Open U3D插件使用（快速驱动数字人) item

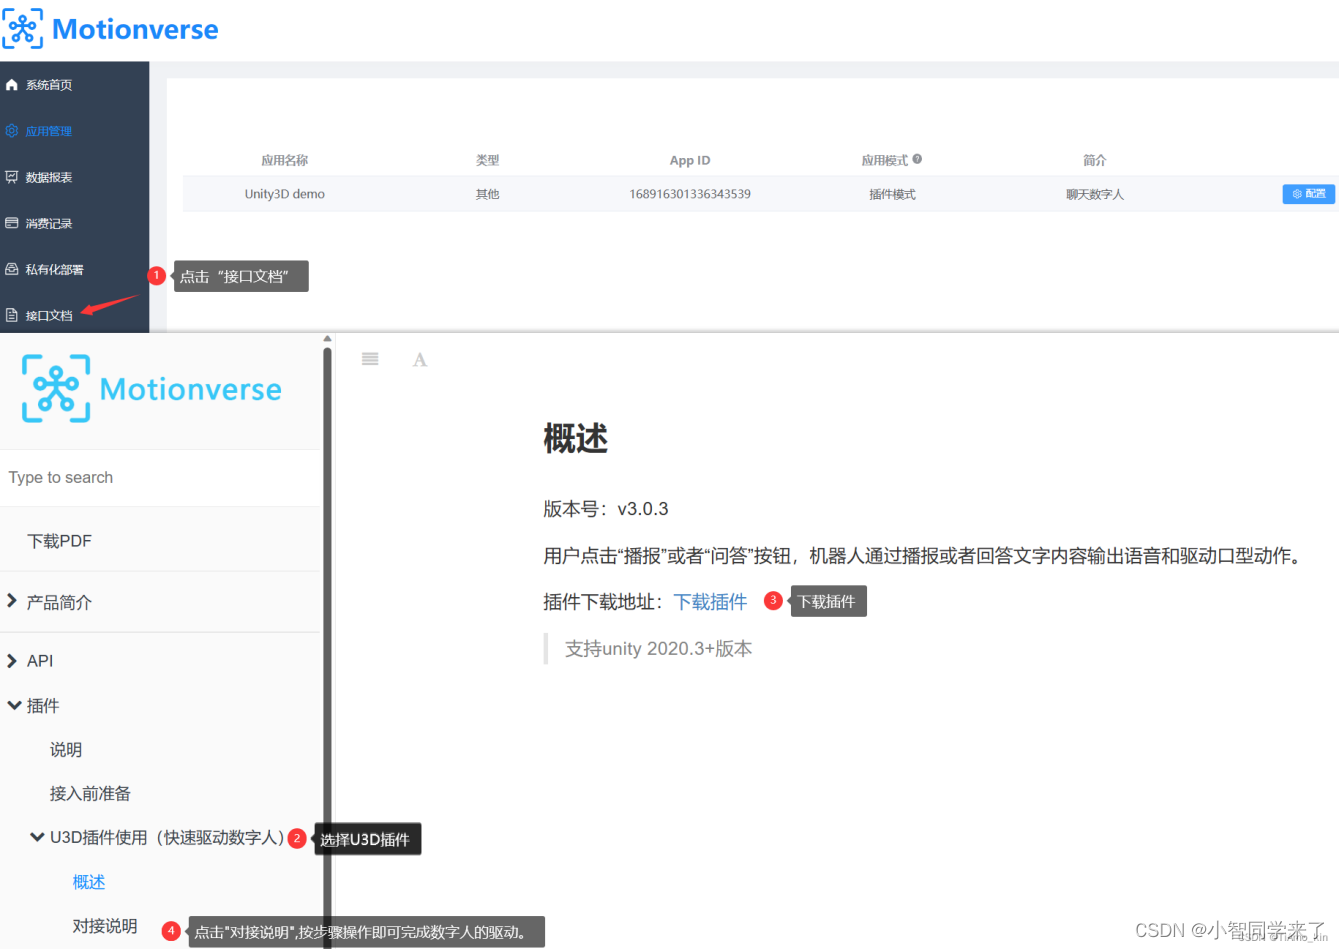click(167, 838)
